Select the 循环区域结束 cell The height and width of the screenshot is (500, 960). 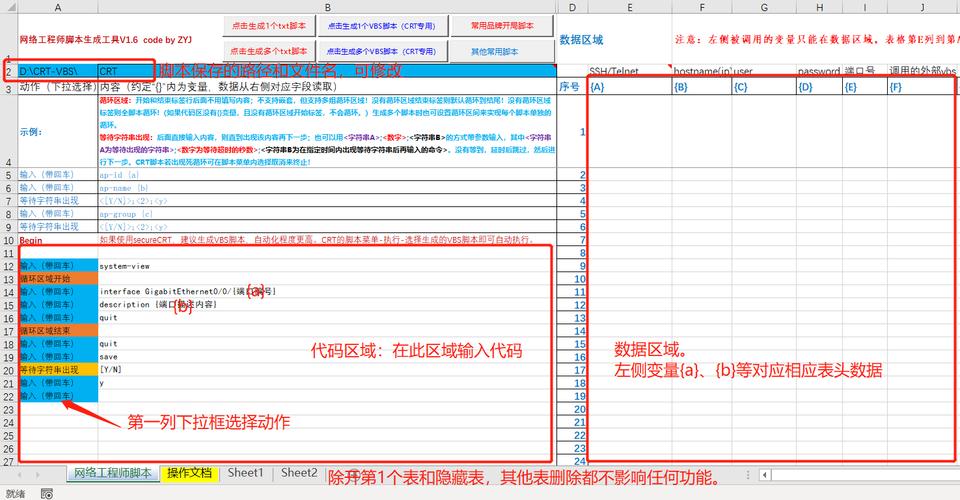click(x=58, y=331)
